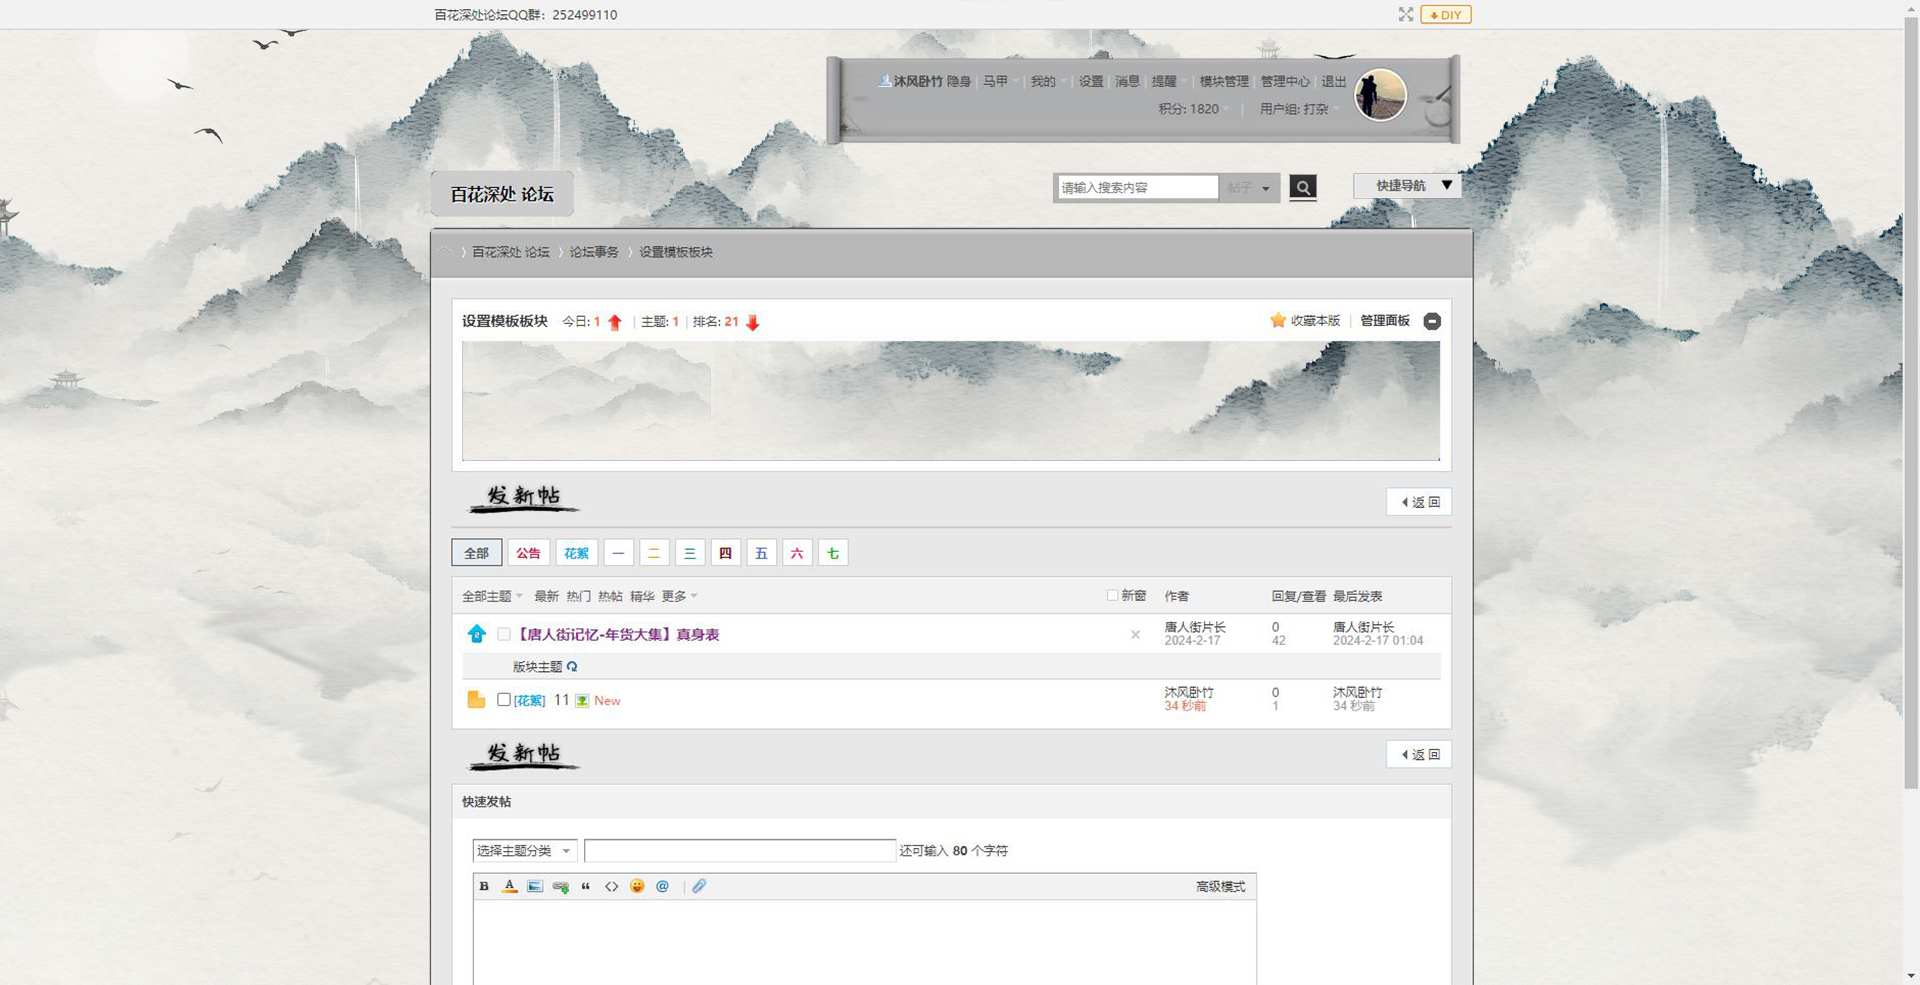Check the box for the 花絮 thread

tap(504, 700)
